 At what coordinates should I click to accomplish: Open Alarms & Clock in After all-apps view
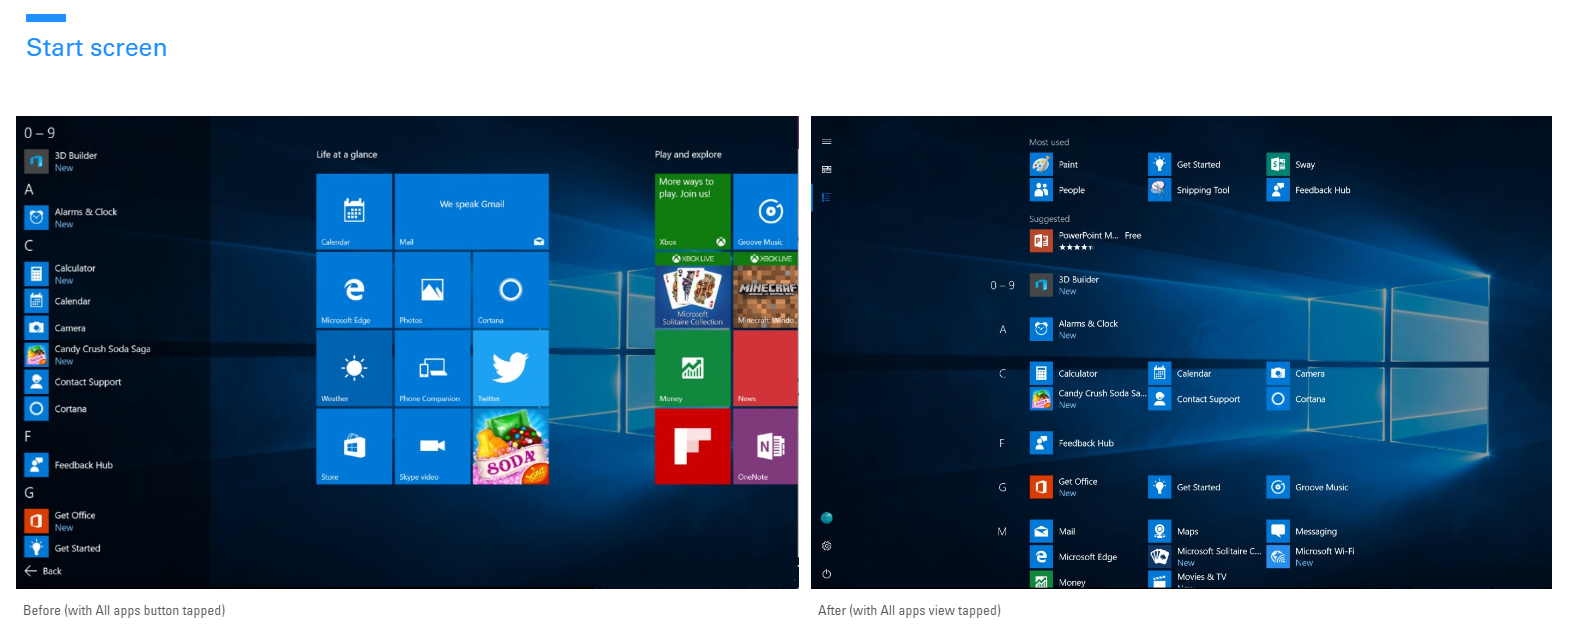[1075, 329]
